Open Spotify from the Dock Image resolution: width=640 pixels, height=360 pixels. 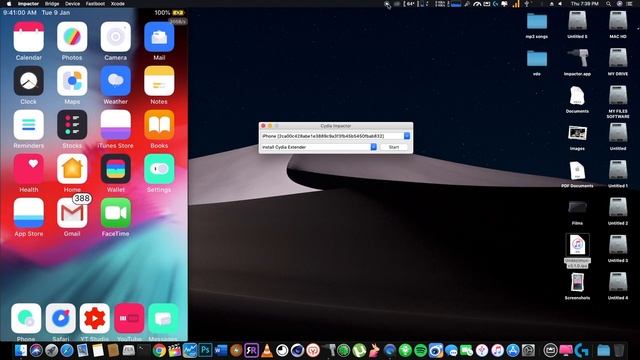point(420,350)
